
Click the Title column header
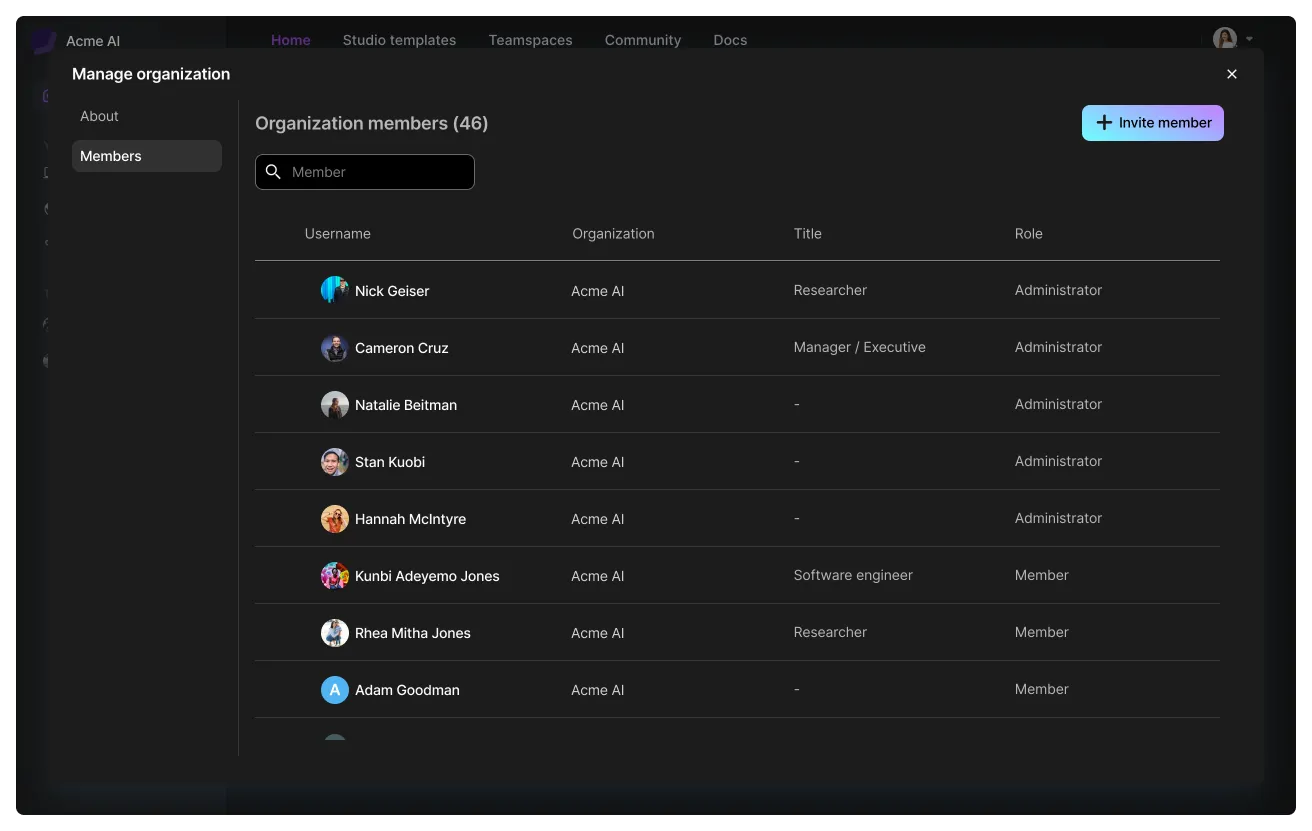(x=808, y=234)
